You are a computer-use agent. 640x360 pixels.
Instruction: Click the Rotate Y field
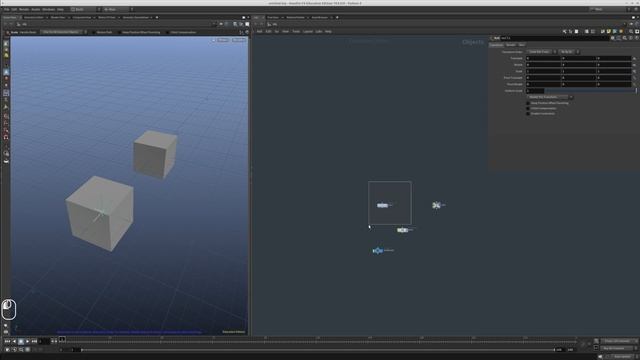point(579,64)
